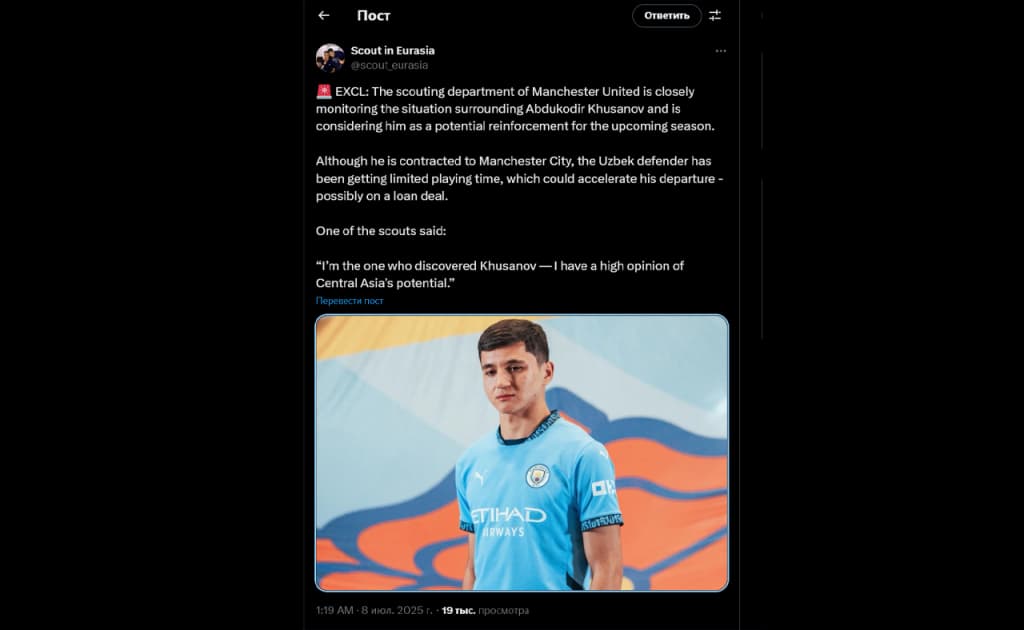Translate post via Перевести пост link
Viewport: 1024px width, 630px height.
[349, 301]
